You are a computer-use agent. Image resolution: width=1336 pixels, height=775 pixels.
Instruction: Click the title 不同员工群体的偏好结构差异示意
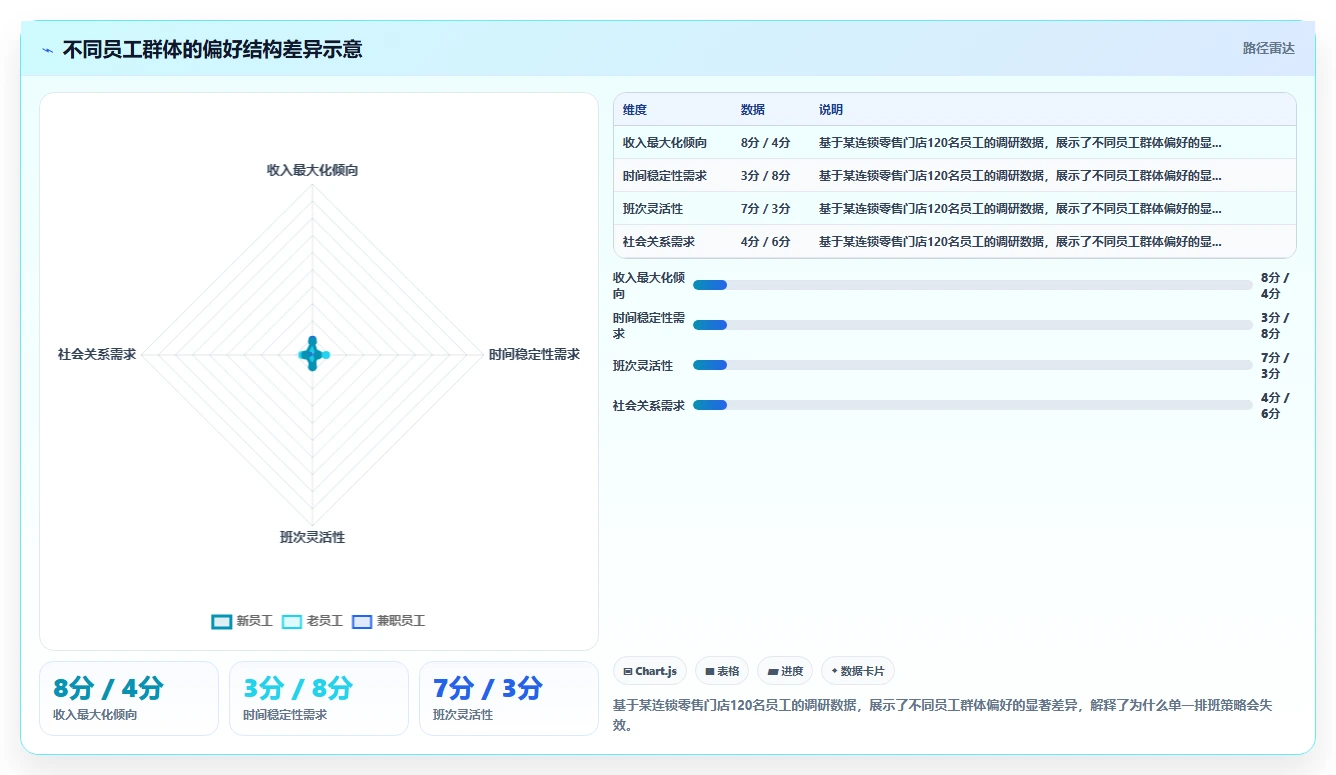coord(212,49)
